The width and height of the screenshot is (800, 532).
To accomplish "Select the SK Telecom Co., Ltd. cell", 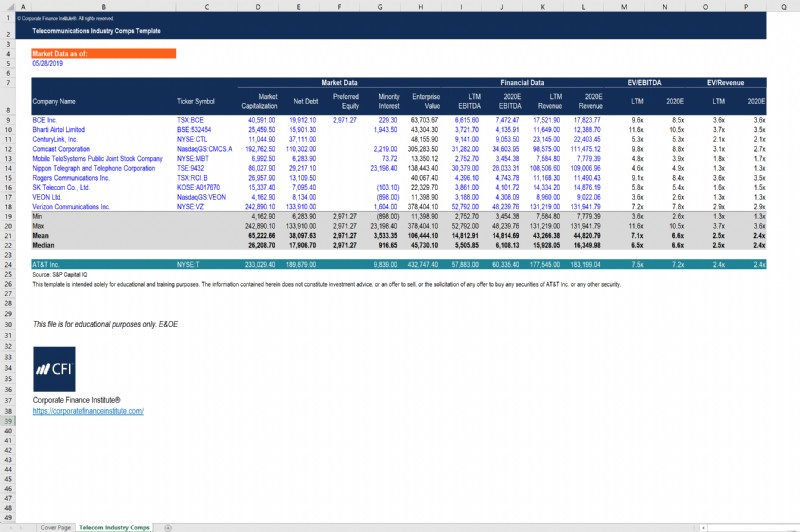I will 61,188.
